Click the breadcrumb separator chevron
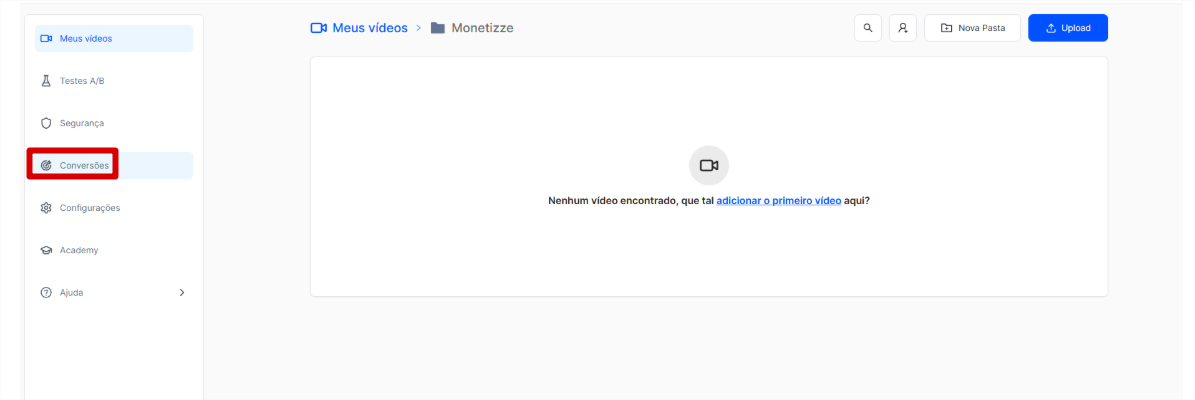 pyautogui.click(x=419, y=28)
